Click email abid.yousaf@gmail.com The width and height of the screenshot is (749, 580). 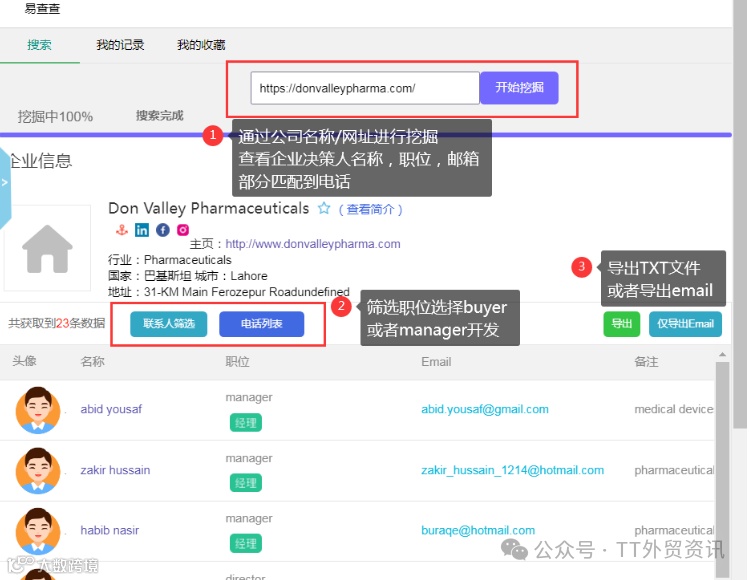(485, 409)
